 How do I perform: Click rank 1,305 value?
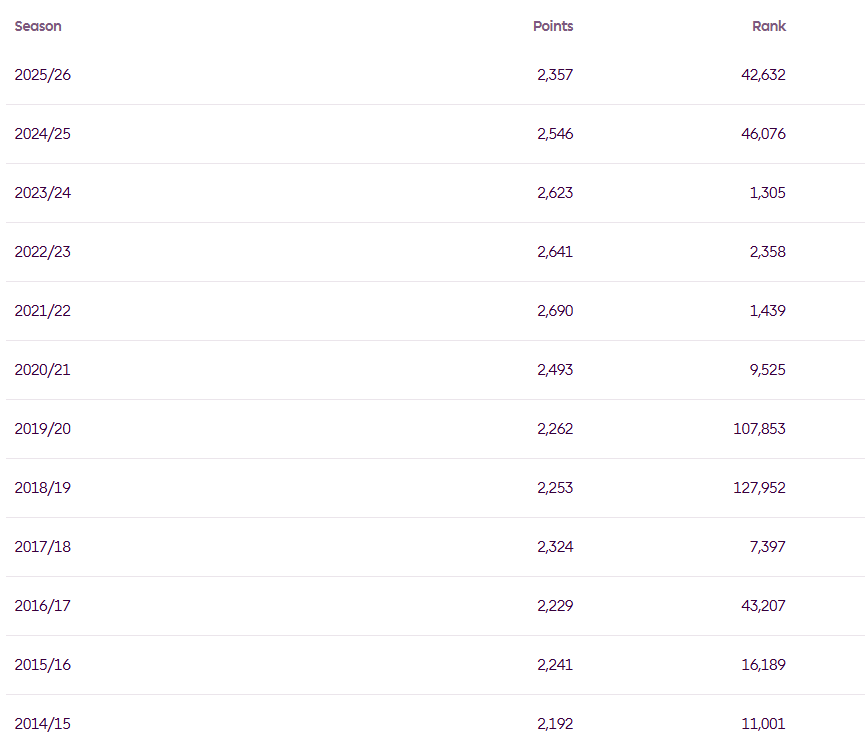coord(767,193)
